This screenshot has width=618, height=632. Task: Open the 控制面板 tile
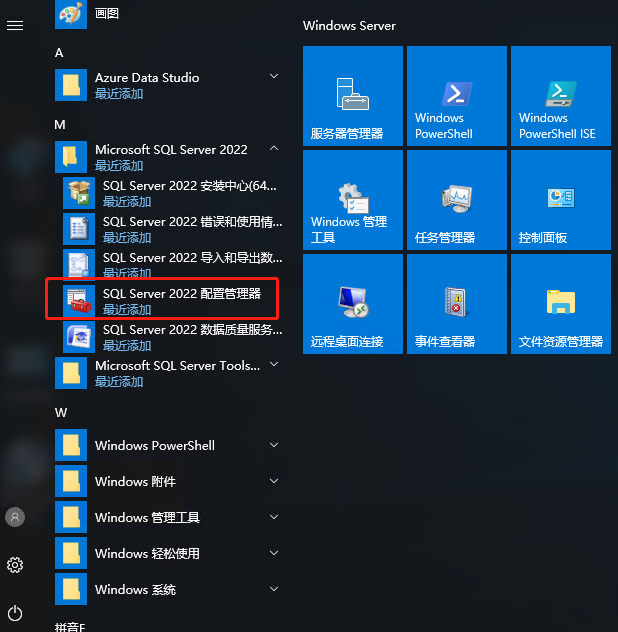[561, 200]
